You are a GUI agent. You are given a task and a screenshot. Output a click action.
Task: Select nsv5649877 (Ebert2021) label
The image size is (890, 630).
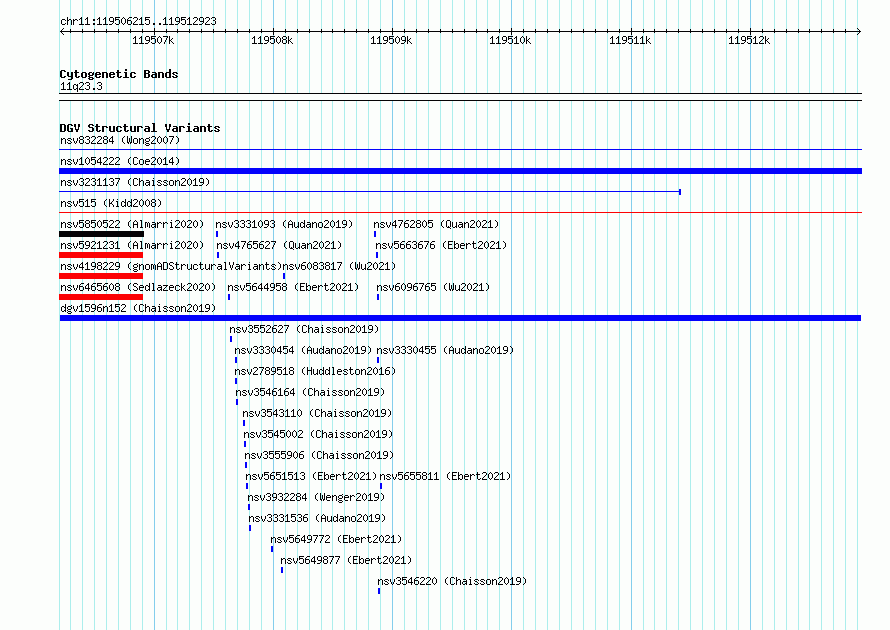pos(346,560)
